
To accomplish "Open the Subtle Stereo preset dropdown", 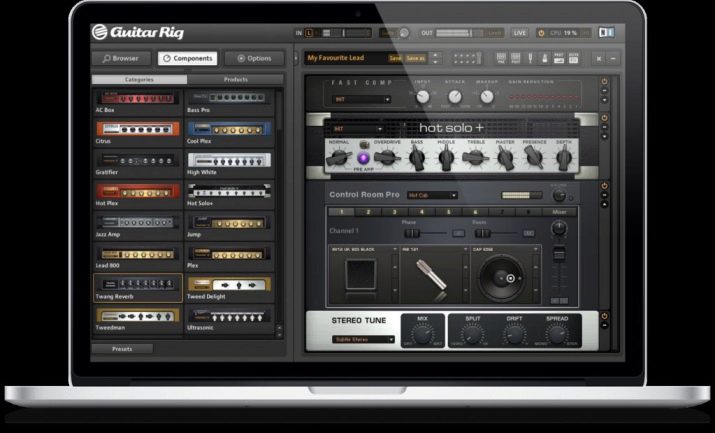I will point(363,340).
